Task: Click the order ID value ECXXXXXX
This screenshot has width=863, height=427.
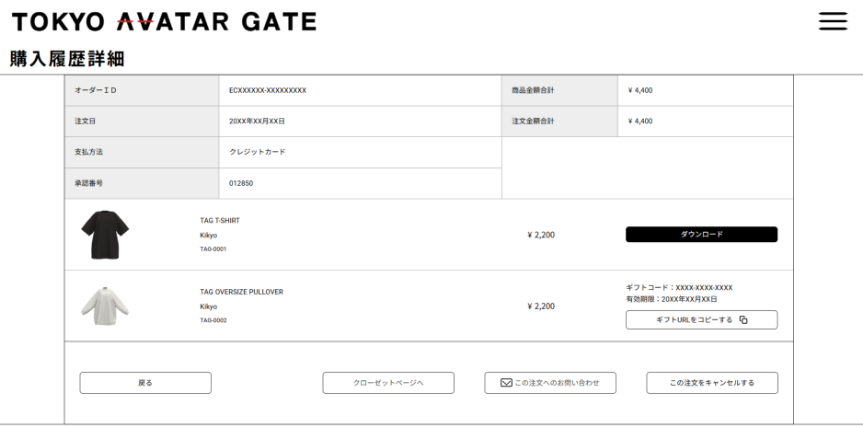Action: 267,91
